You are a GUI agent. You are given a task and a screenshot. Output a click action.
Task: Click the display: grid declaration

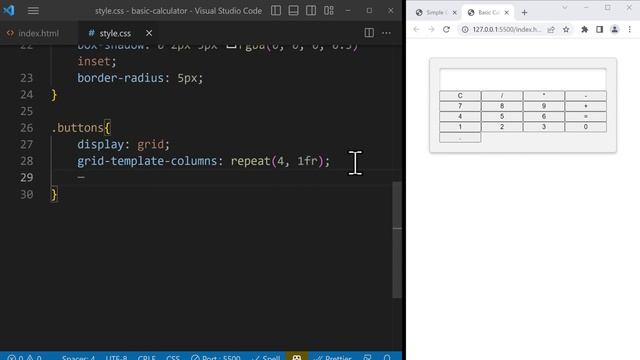(x=123, y=144)
